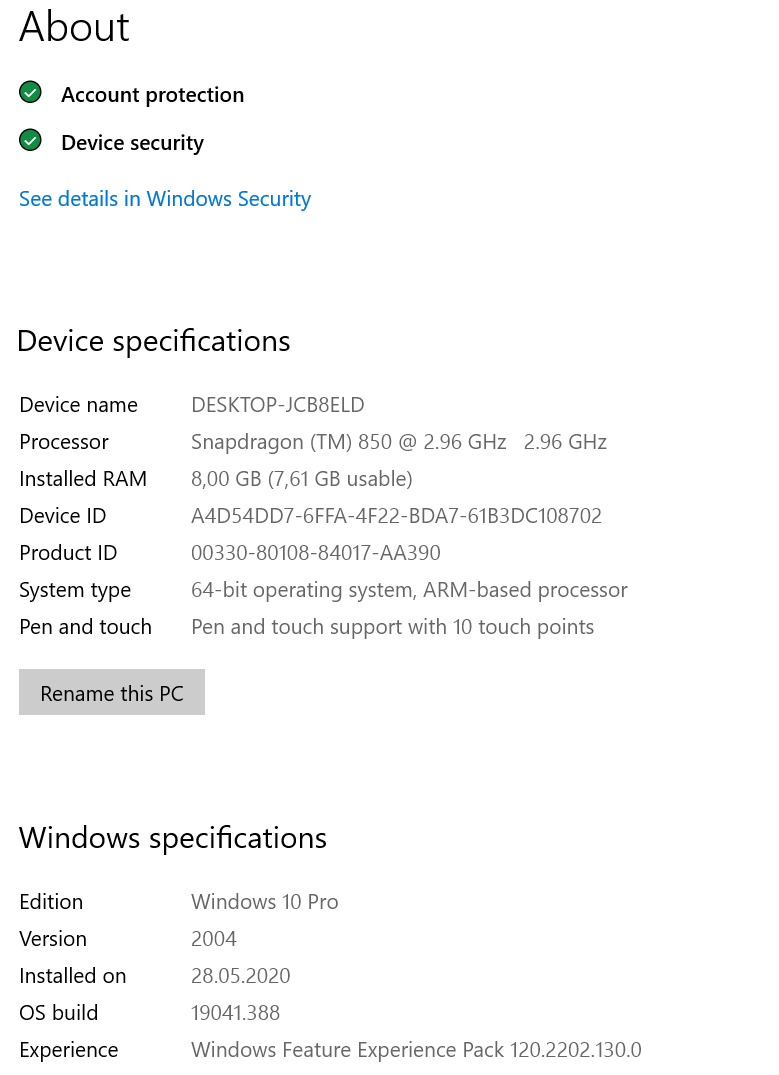Click the Device security status label
Viewport: 779px width, 1075px height.
[x=132, y=143]
